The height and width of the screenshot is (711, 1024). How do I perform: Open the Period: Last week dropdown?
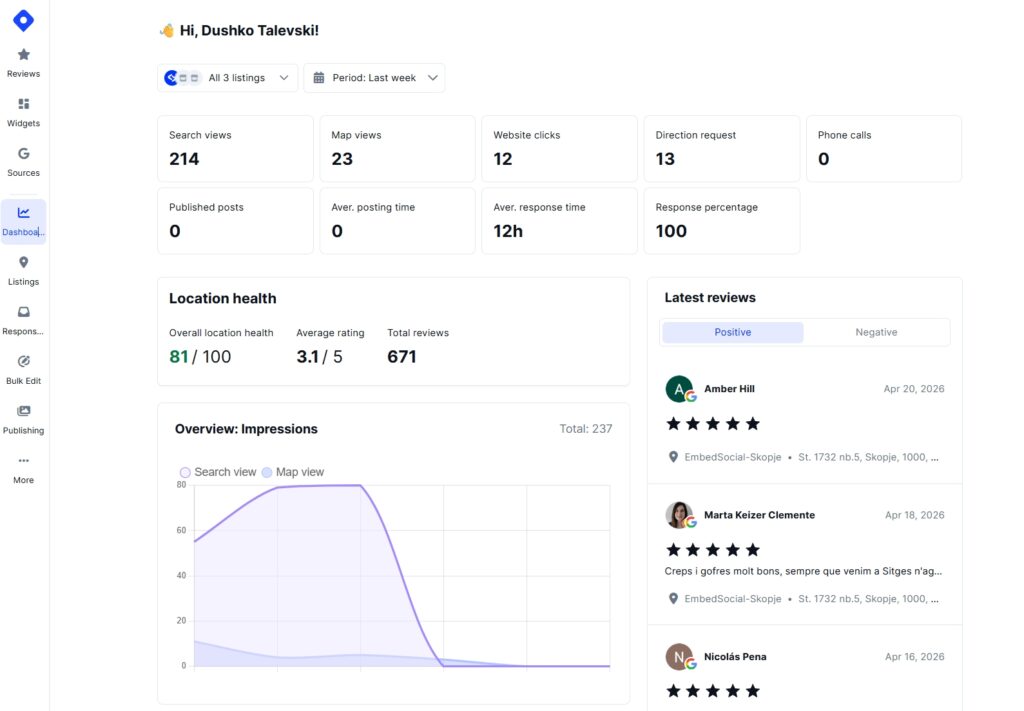374,78
